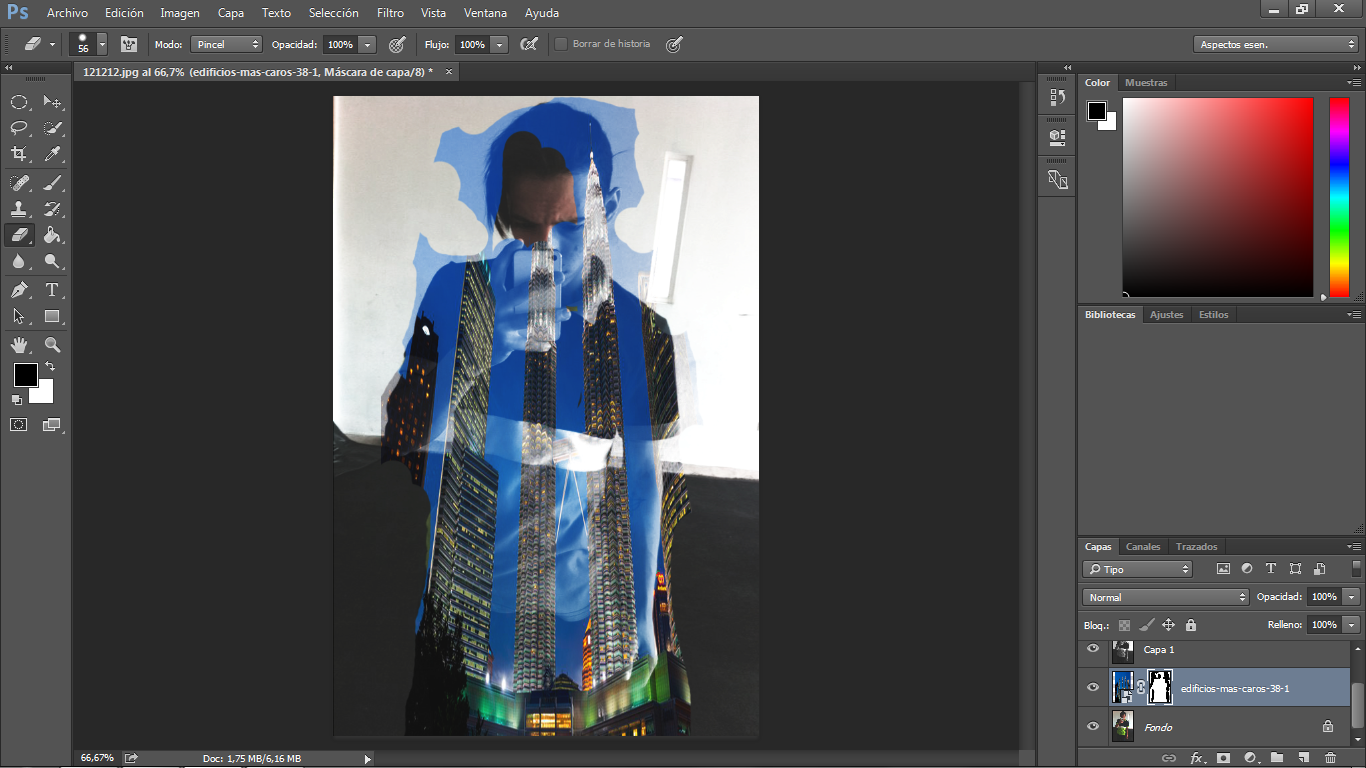Open the Modo Pincel dropdown
Viewport: 1366px width, 768px height.
pyautogui.click(x=225, y=44)
